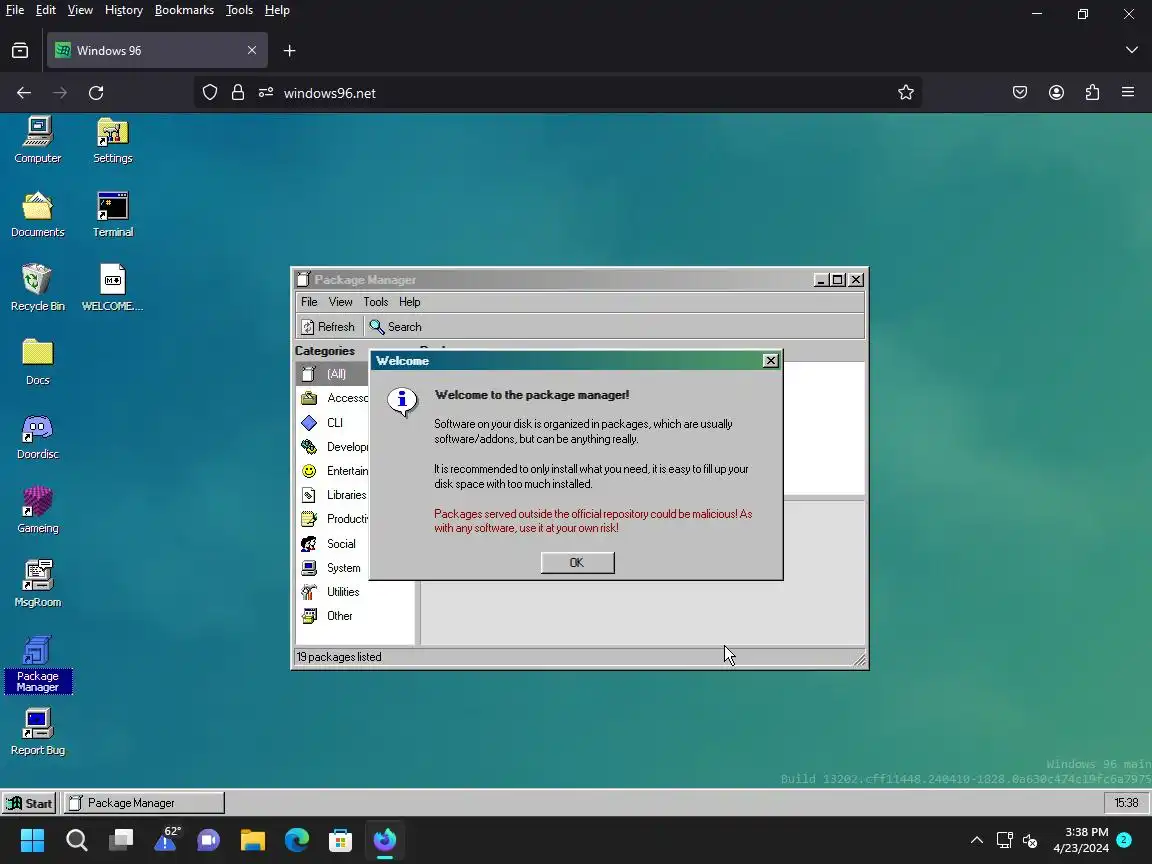Launch the Terminal desktop shortcut
Screen dimensions: 1152x864
[x=112, y=214]
